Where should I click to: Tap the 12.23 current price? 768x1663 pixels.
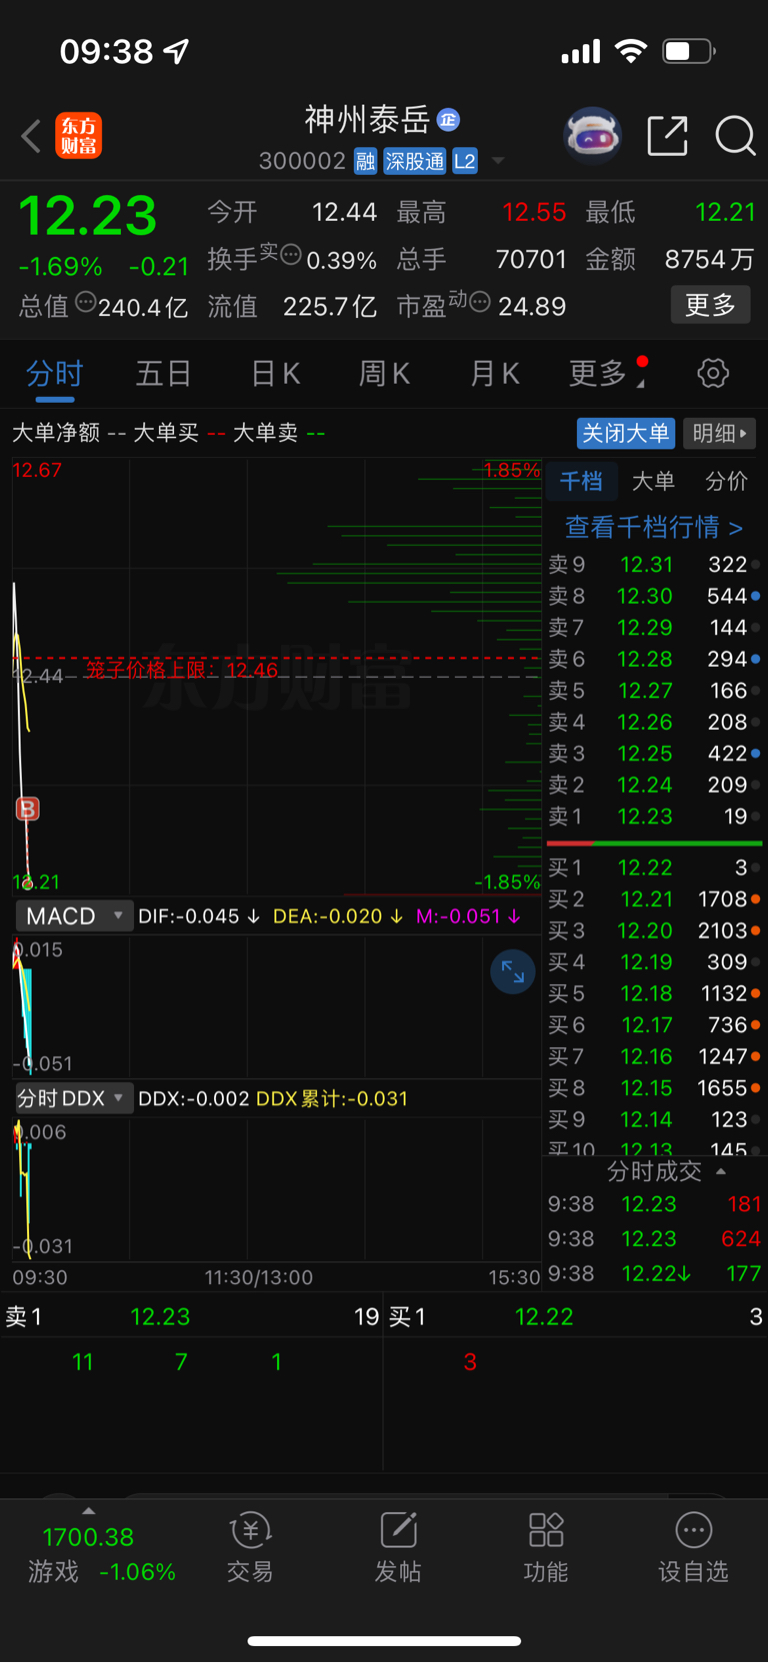tap(88, 216)
